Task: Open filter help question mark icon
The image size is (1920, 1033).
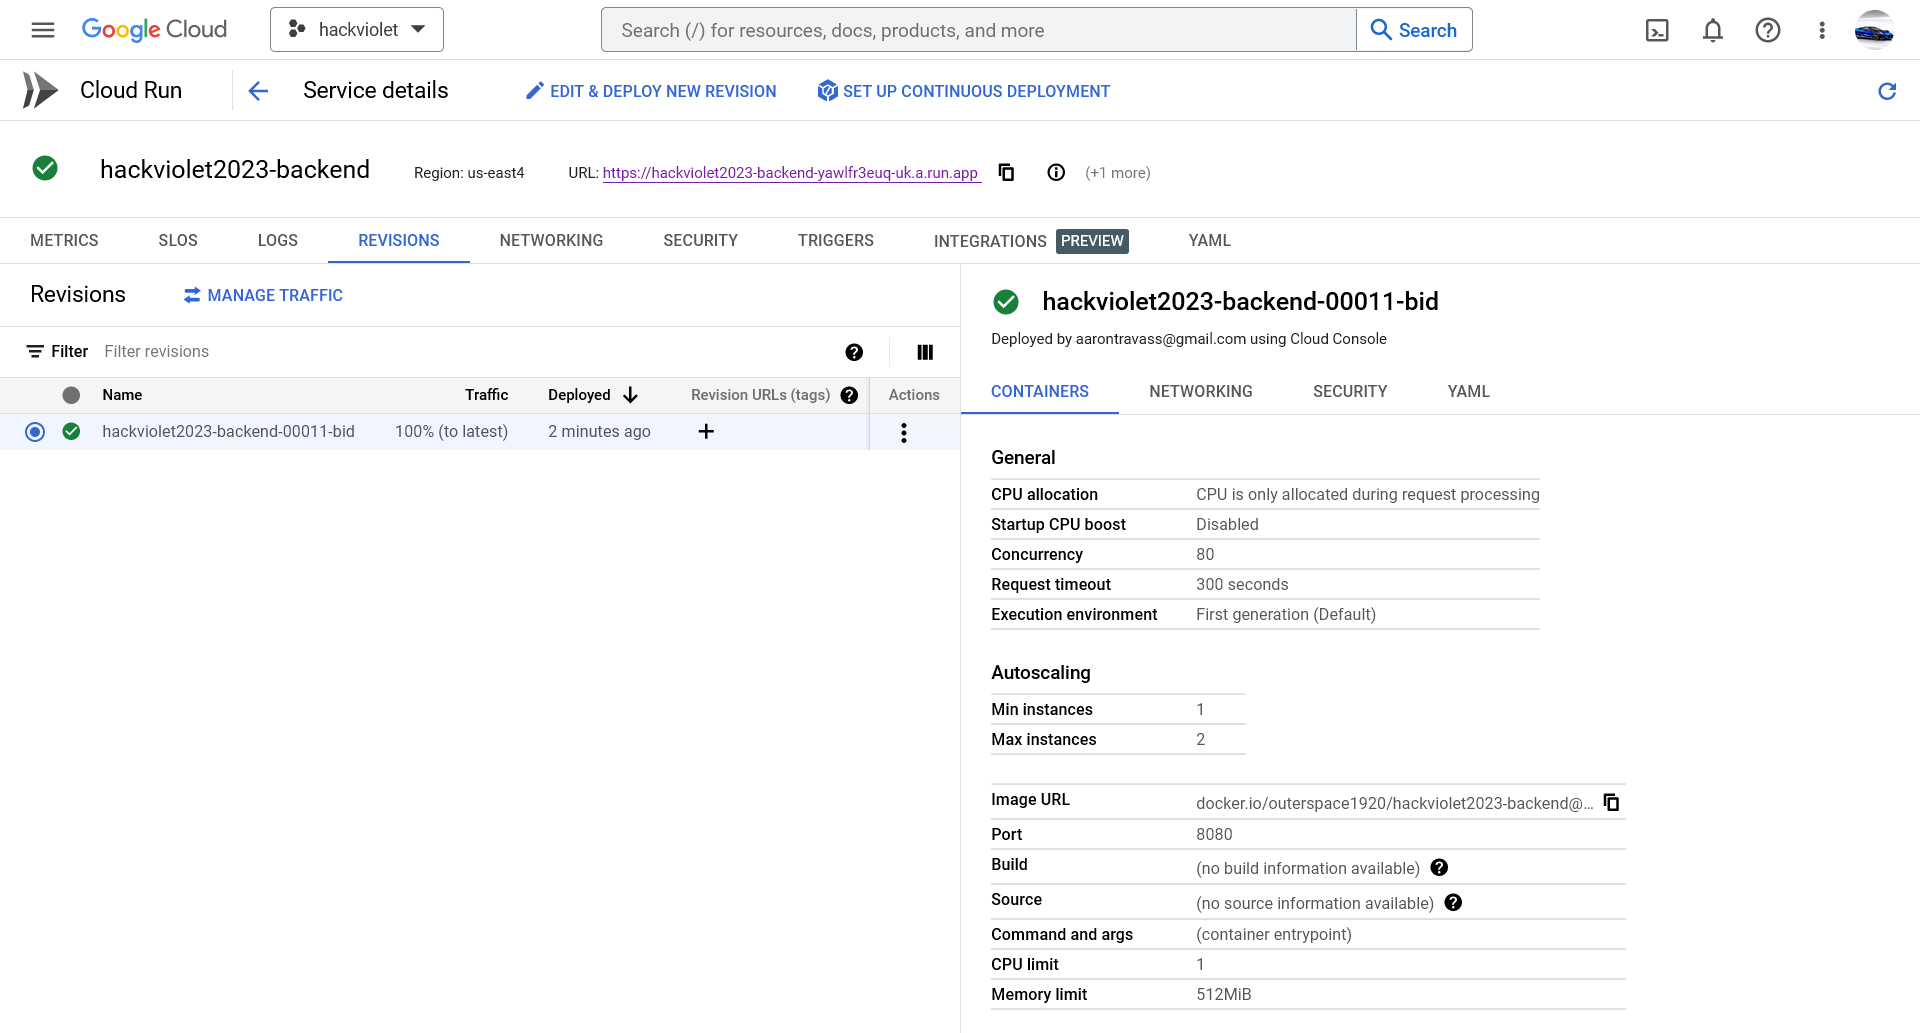Action: click(x=854, y=352)
